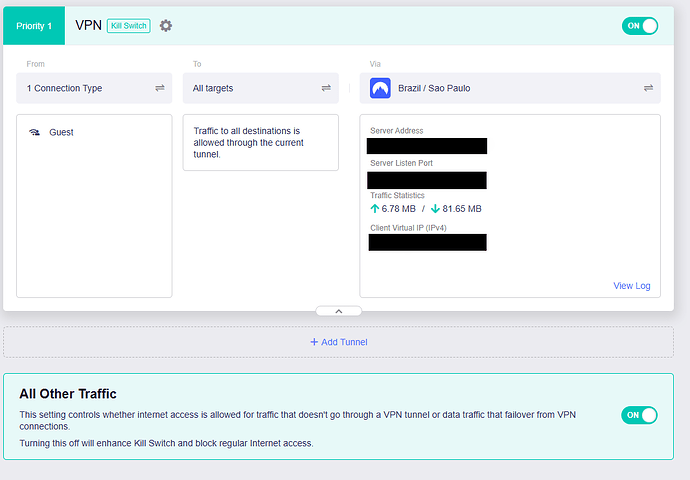Viewport: 690px width, 480px height.
Task: Click the download traffic arrow icon
Action: [x=435, y=209]
